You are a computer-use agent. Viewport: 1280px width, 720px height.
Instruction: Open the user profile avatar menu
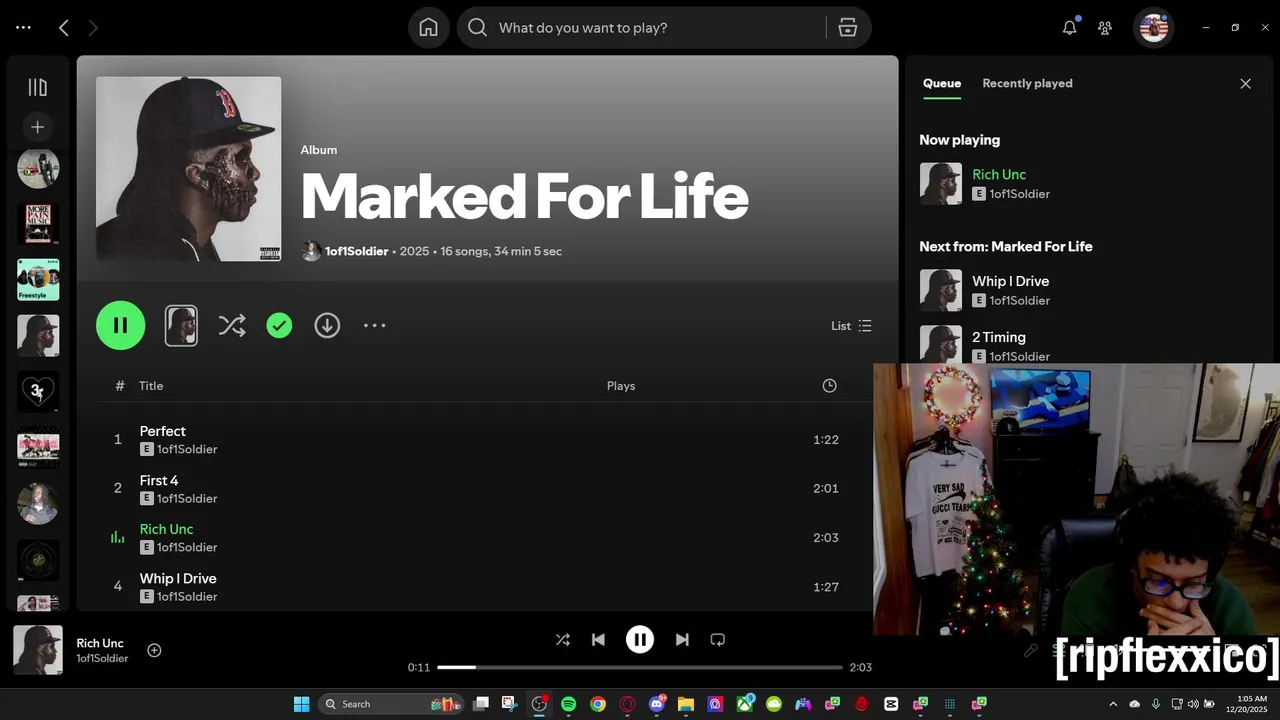(1153, 28)
